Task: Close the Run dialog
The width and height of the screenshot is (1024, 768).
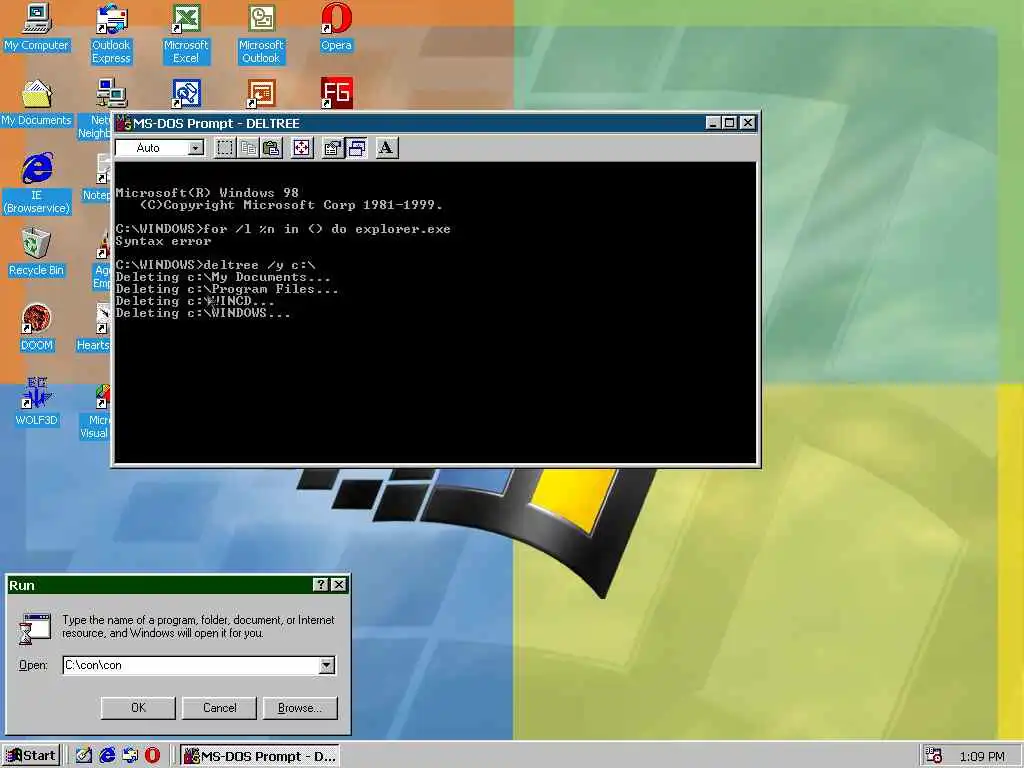Action: 338,584
